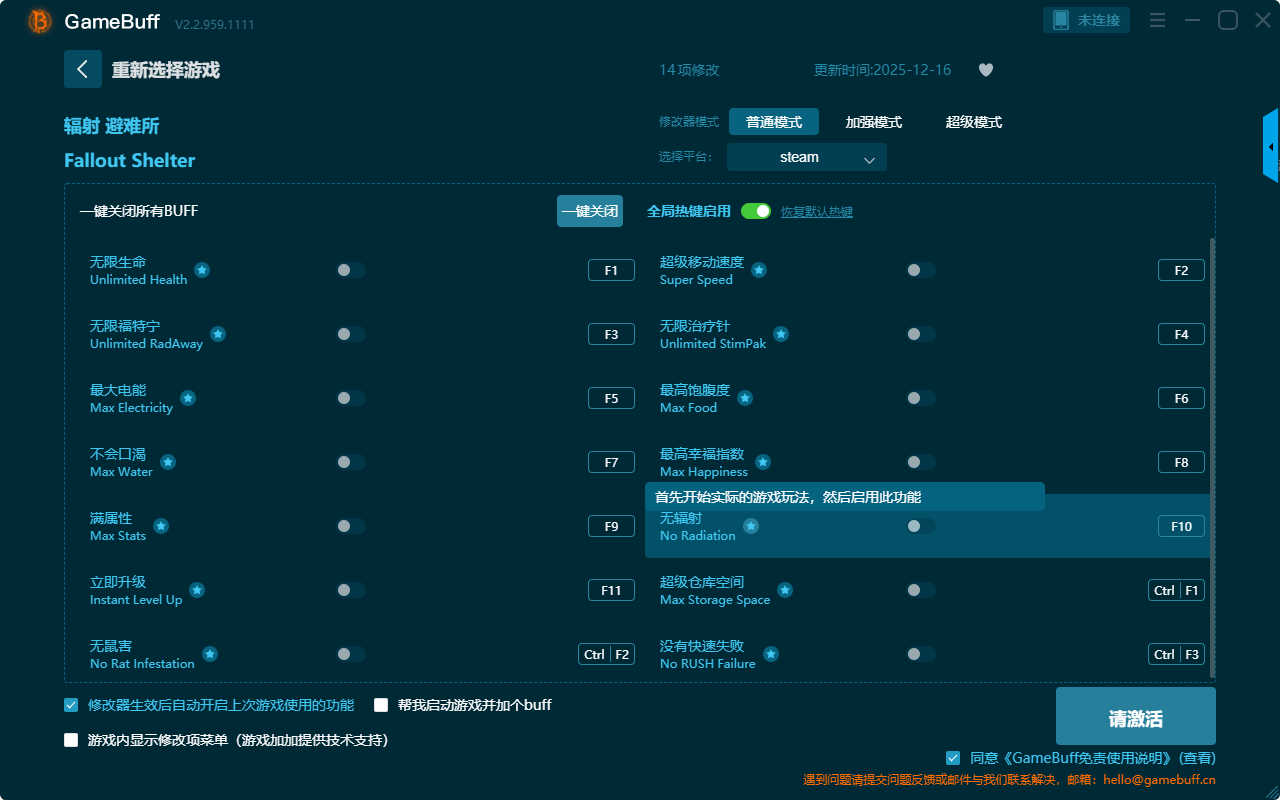This screenshot has height=800, width=1280.
Task: Open the steam platform dropdown
Action: tap(806, 157)
